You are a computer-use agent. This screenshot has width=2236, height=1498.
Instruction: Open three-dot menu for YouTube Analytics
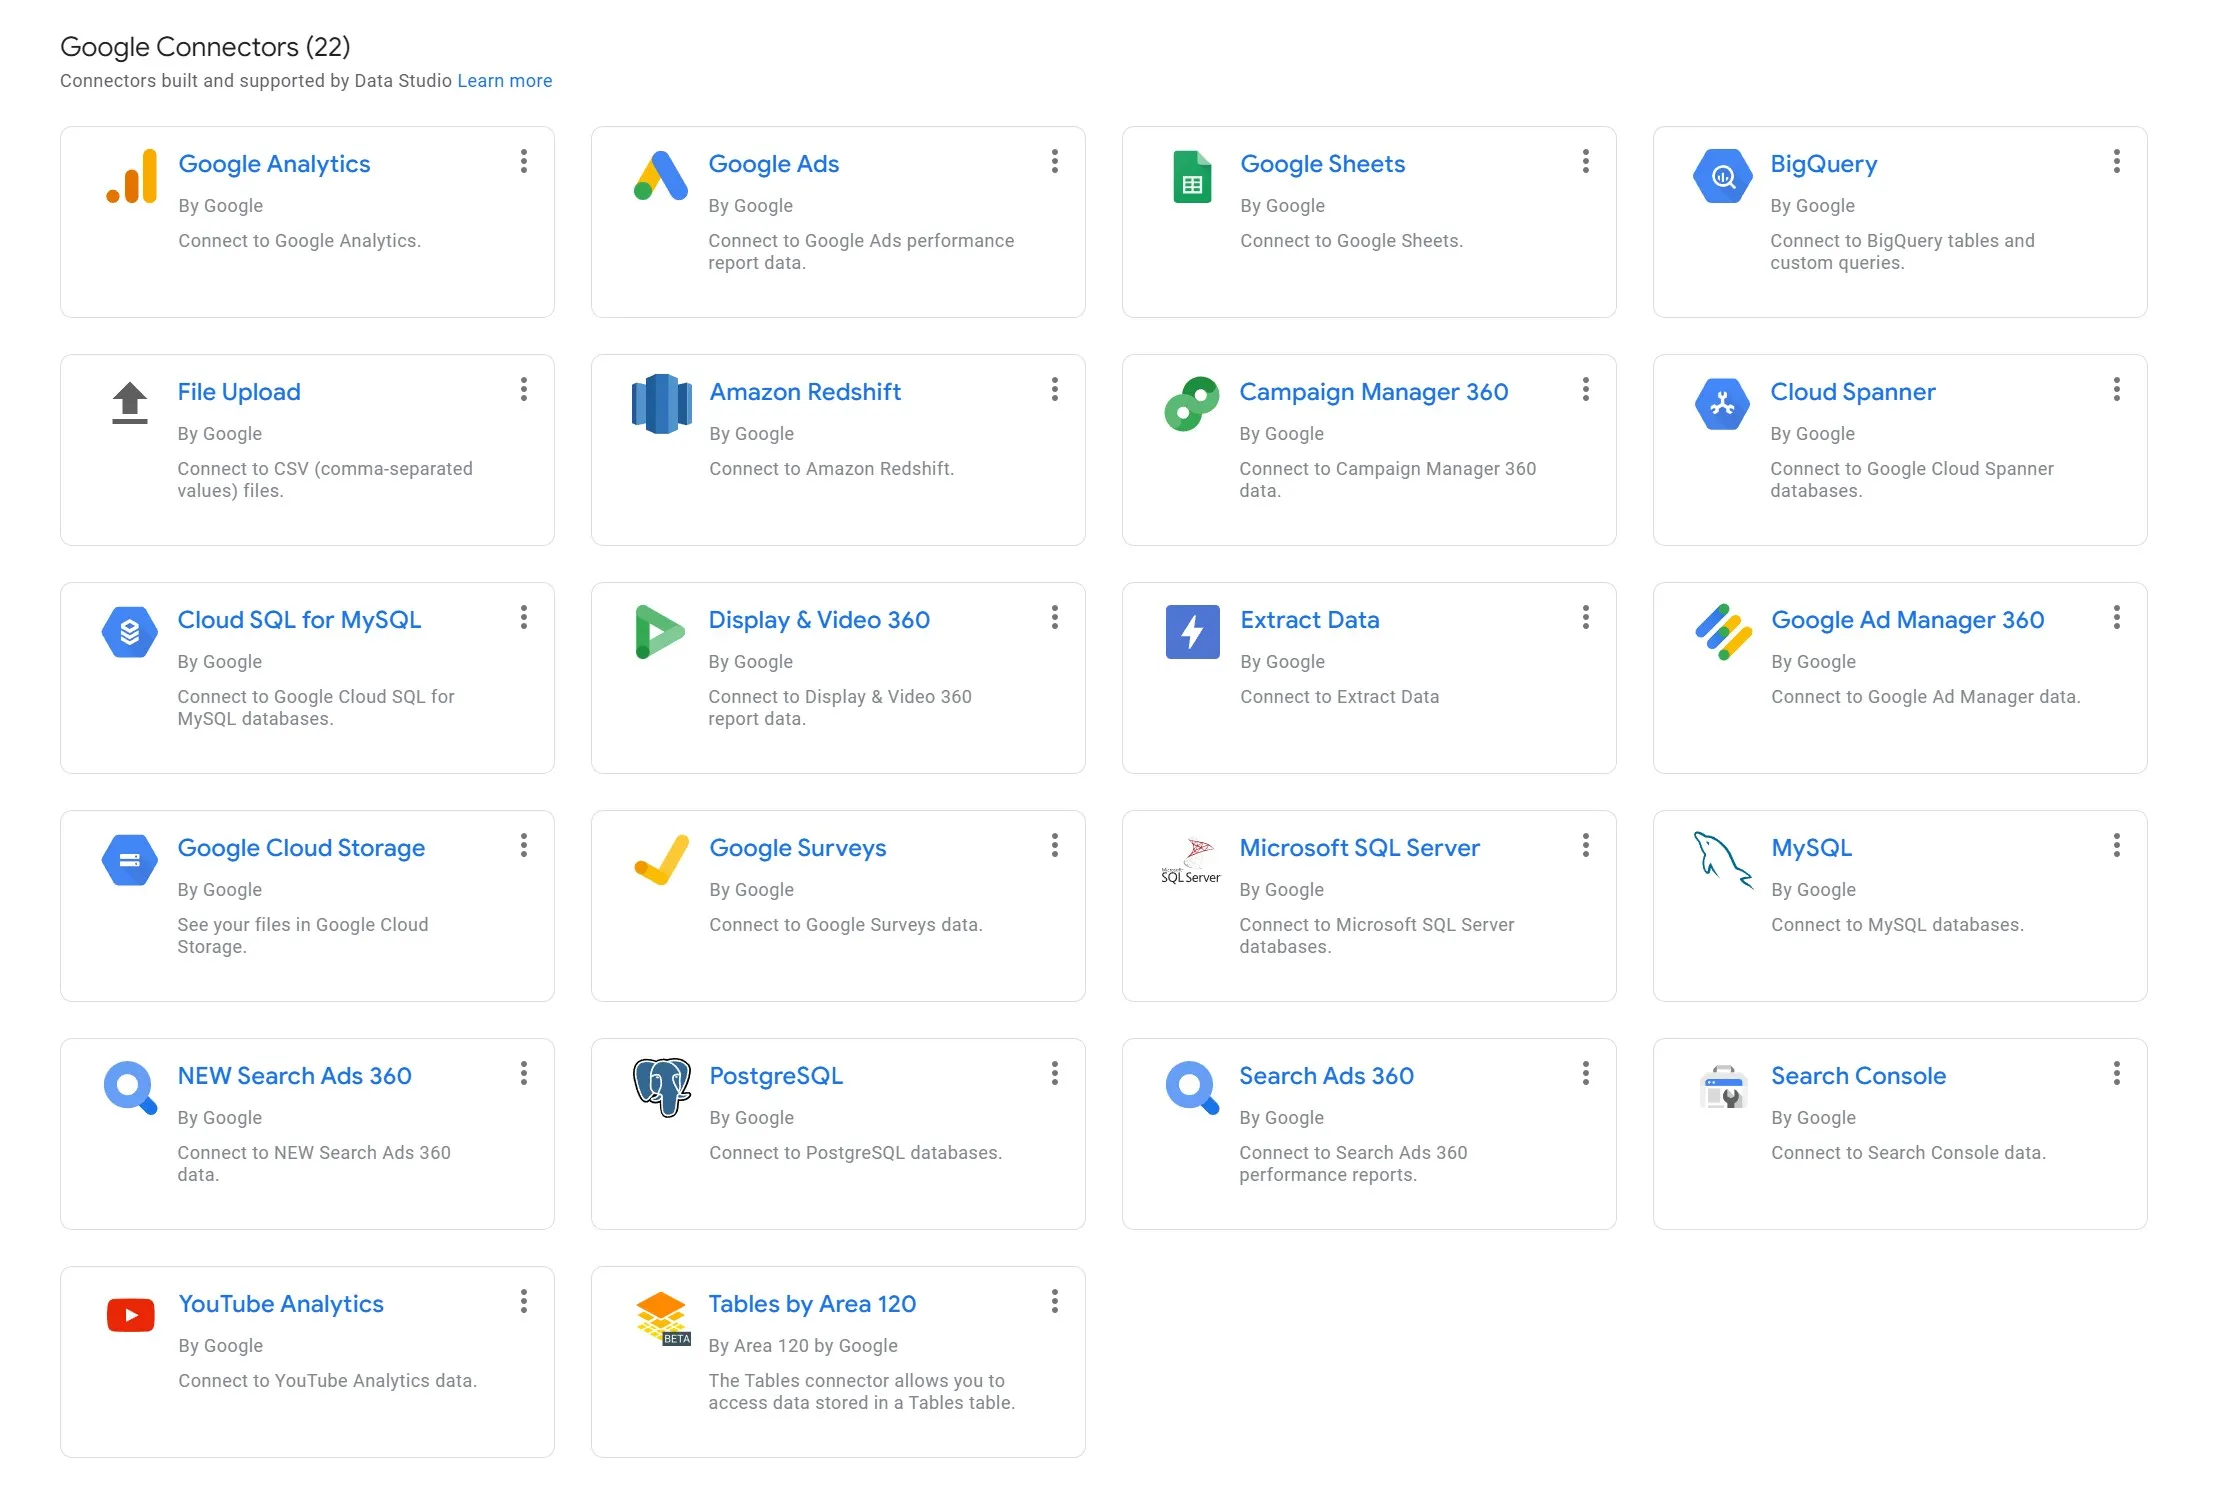(x=523, y=1301)
